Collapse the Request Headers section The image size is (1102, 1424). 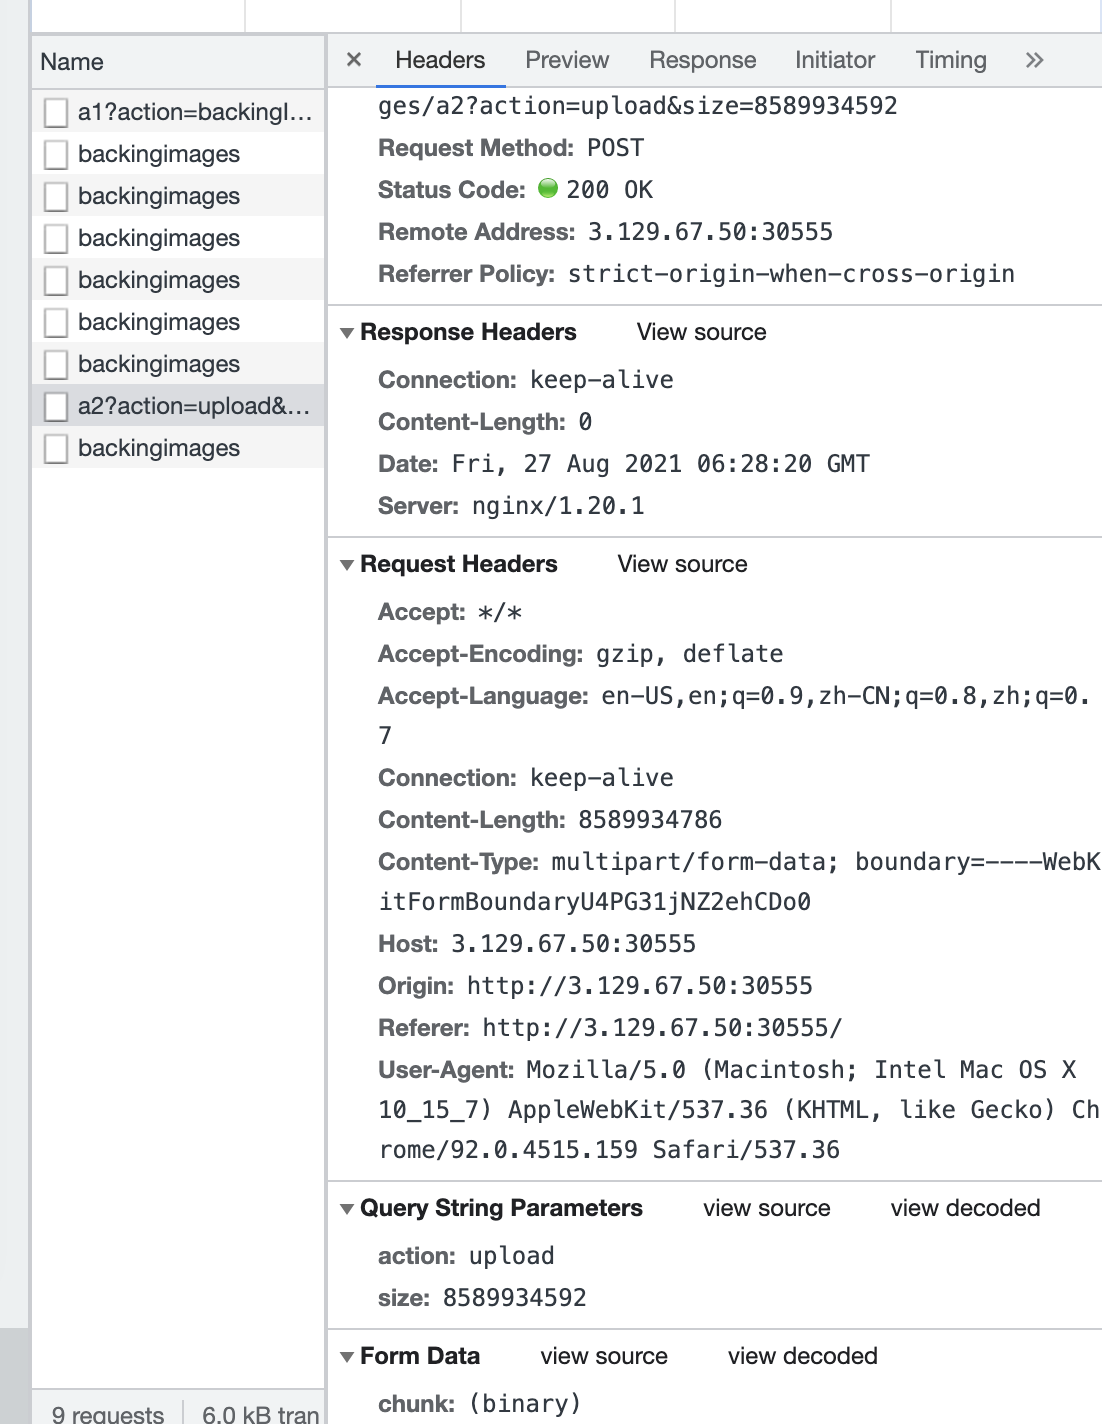pos(346,564)
